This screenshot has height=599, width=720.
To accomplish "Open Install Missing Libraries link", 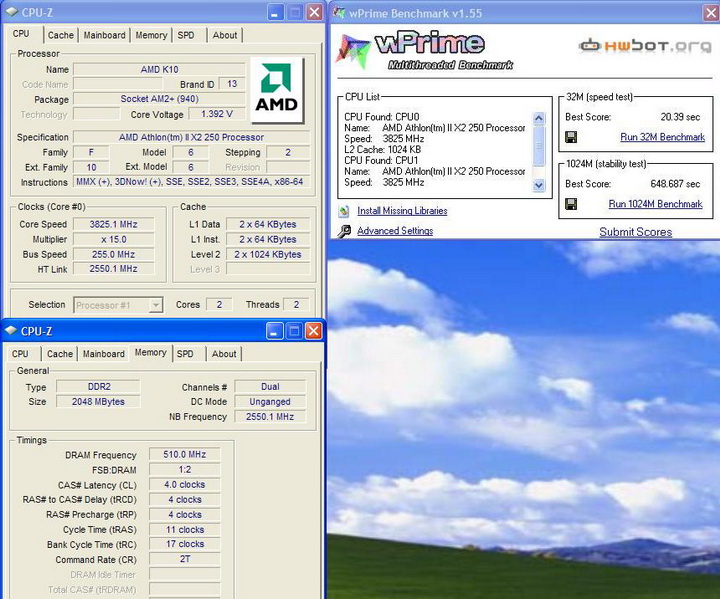I will tap(402, 211).
